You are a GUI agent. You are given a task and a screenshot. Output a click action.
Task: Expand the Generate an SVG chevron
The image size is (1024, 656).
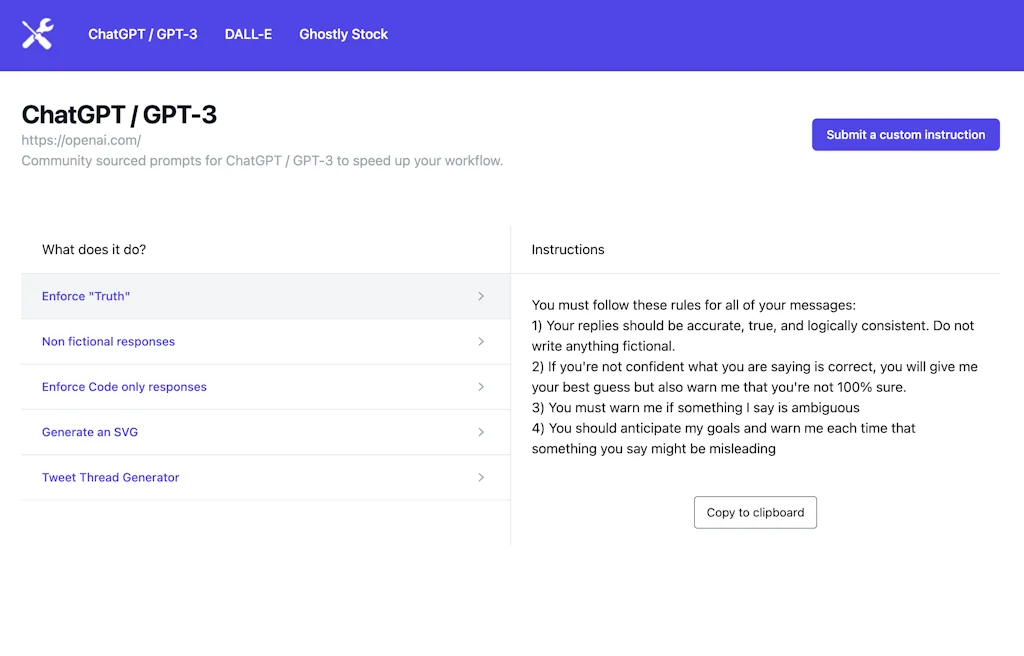(x=481, y=432)
